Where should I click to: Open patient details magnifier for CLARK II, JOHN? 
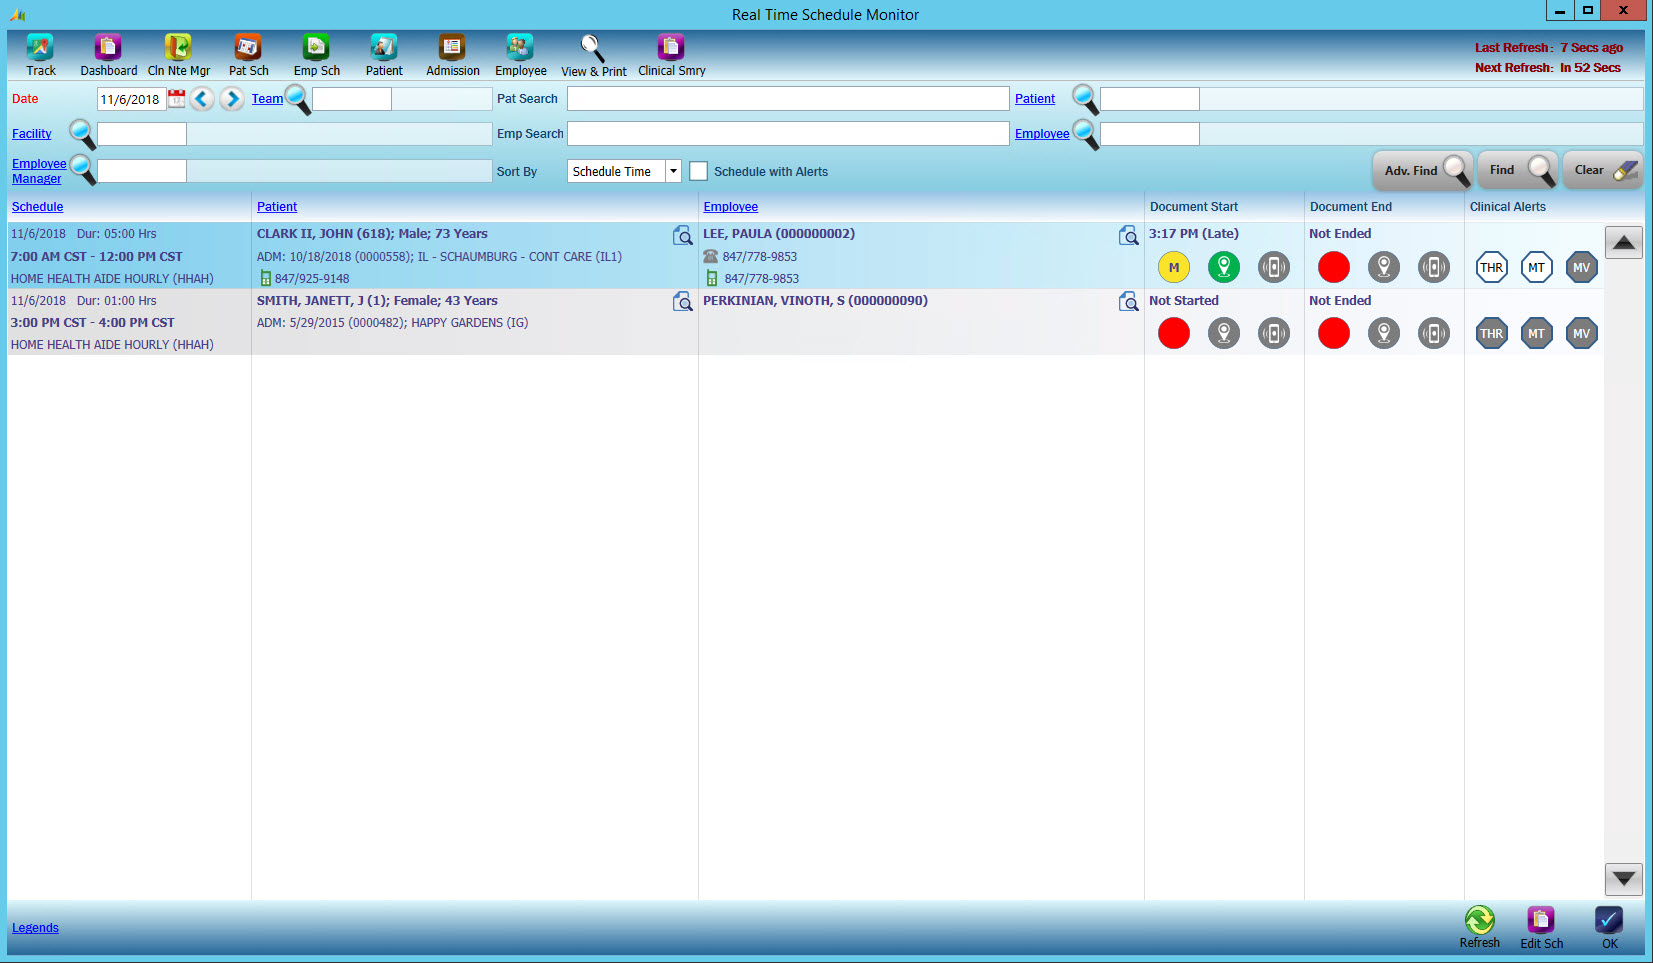coord(683,235)
